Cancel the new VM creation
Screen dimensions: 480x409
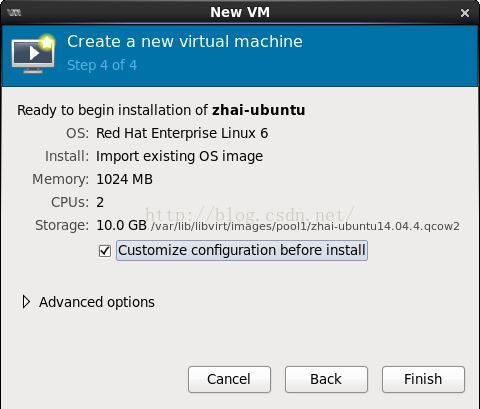click(x=229, y=379)
